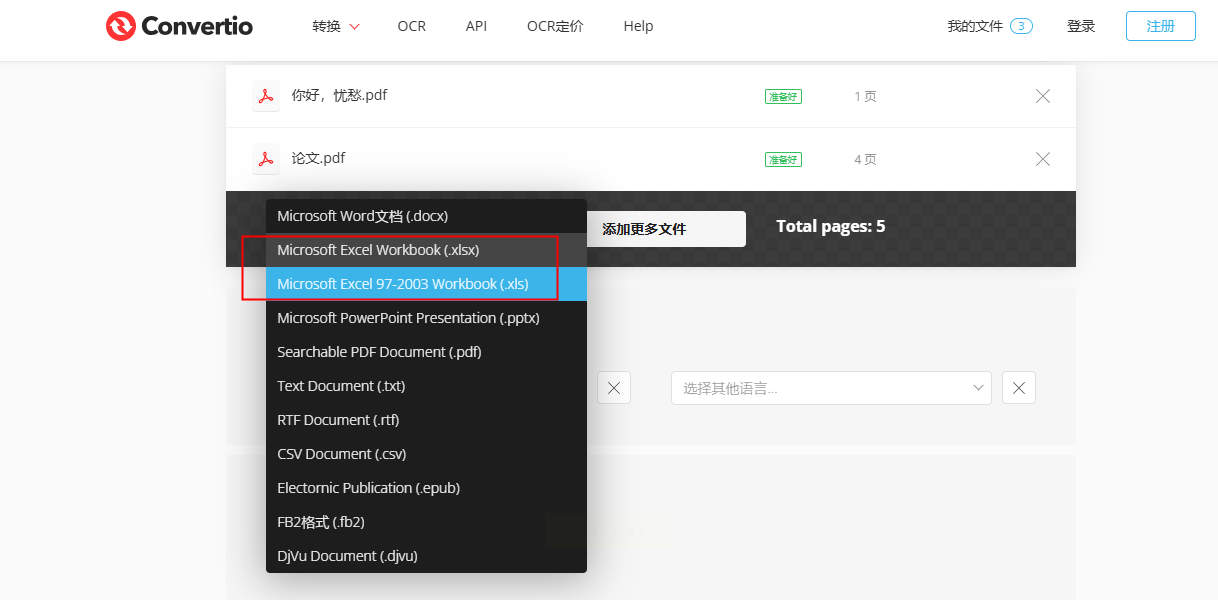Screen dimensions: 1218x600
Task: Remove 你好，忧愁.pdf from the list
Action: [1043, 96]
